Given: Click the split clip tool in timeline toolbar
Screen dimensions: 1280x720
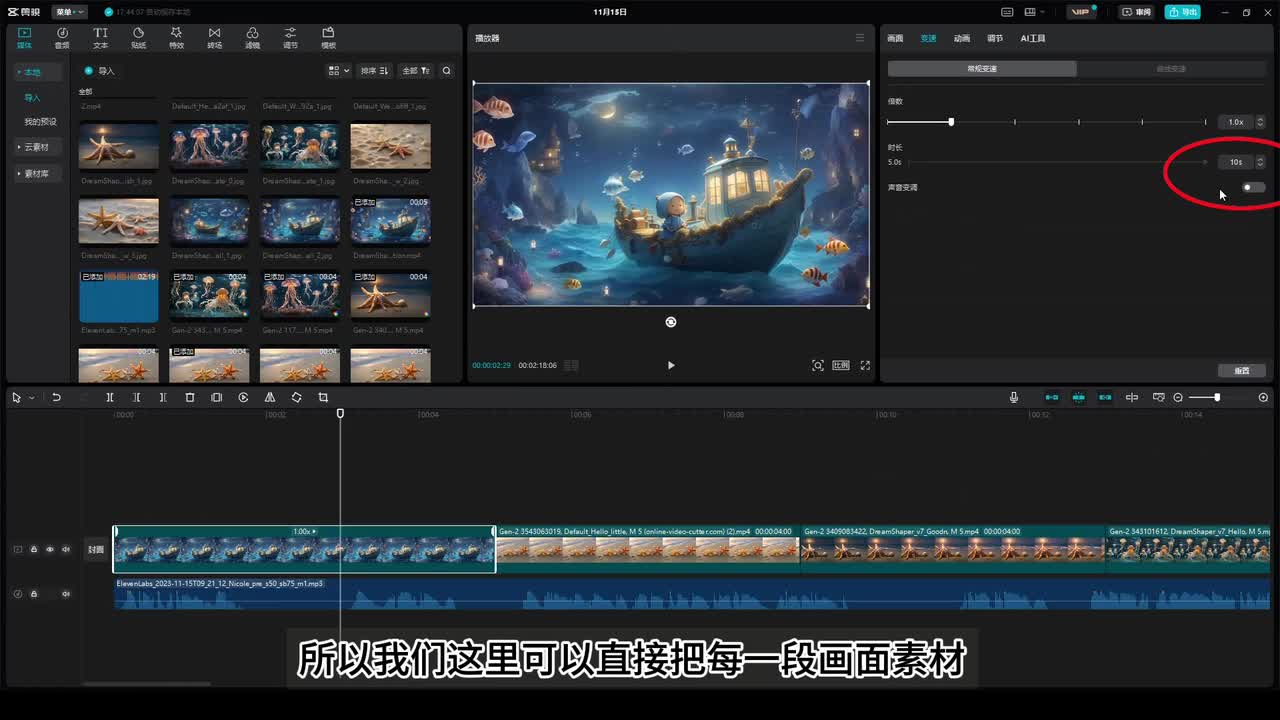Looking at the screenshot, I should coord(110,397).
